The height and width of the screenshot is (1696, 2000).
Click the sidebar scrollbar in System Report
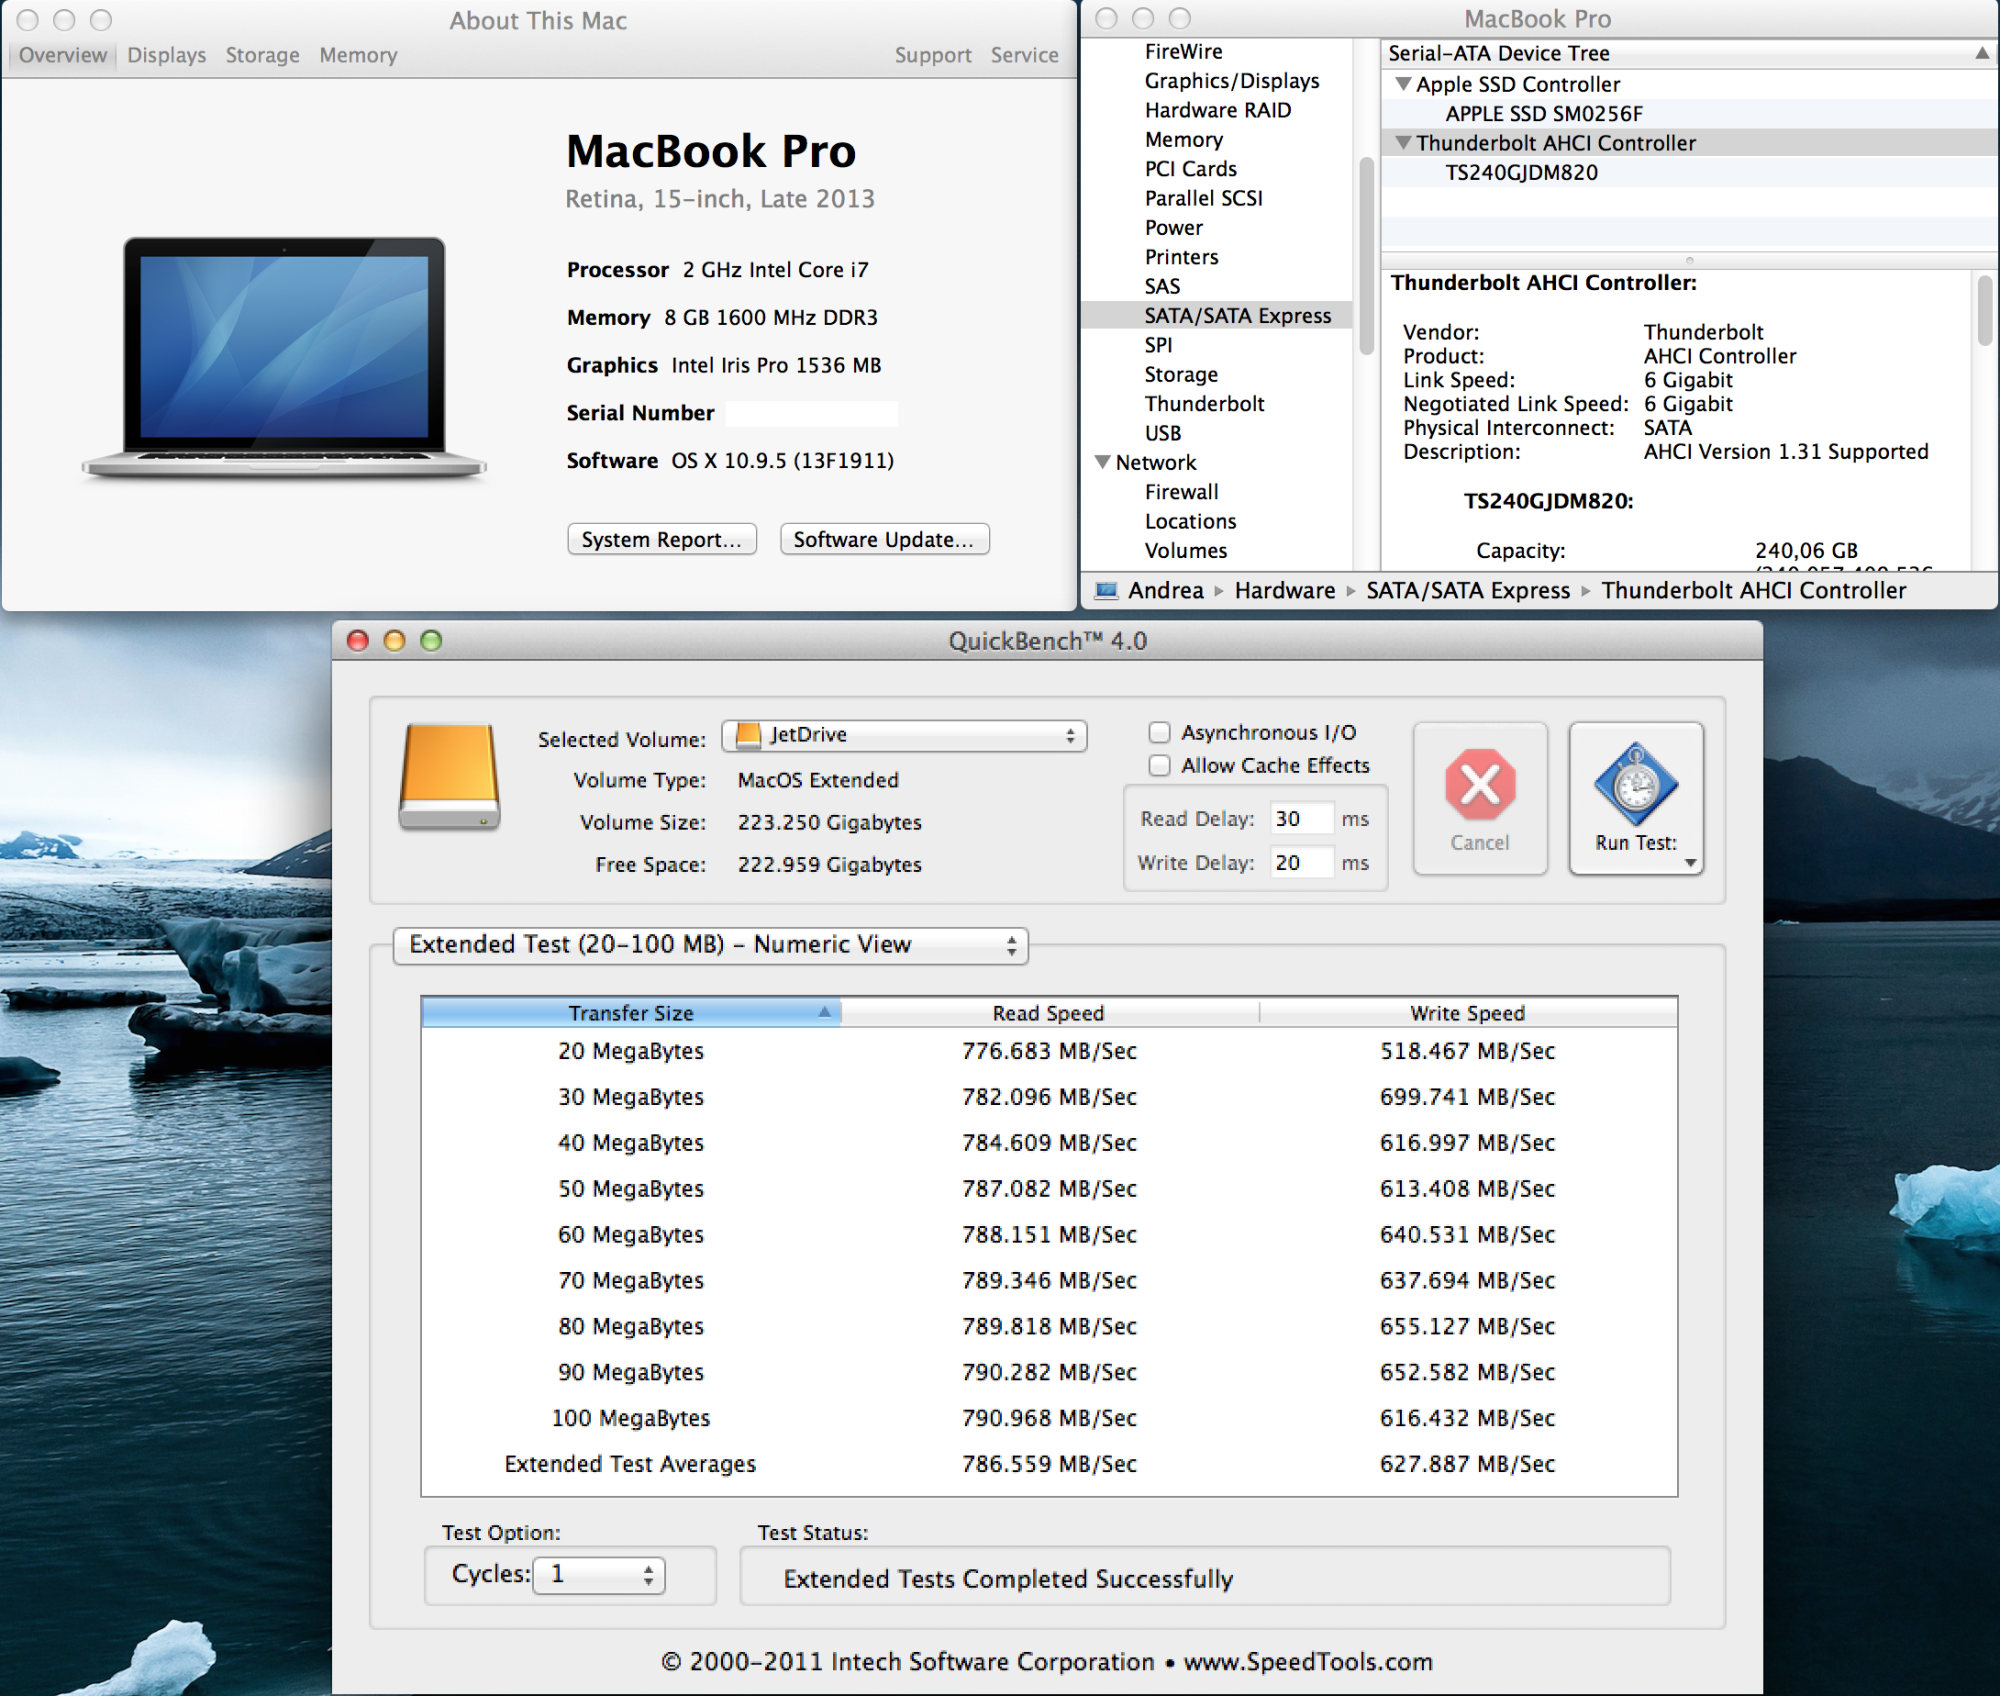coord(1366,255)
